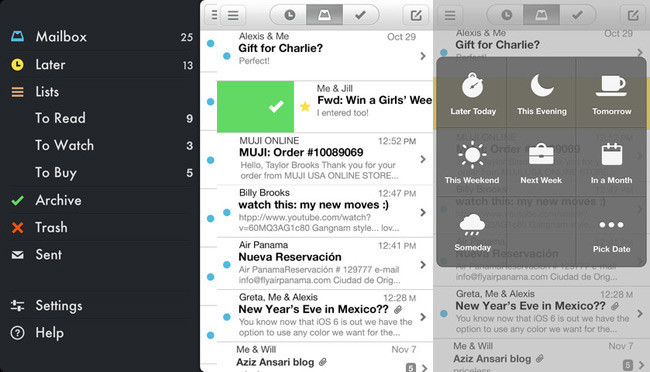Snooze until Tomorrow
The height and width of the screenshot is (372, 650).
(611, 93)
